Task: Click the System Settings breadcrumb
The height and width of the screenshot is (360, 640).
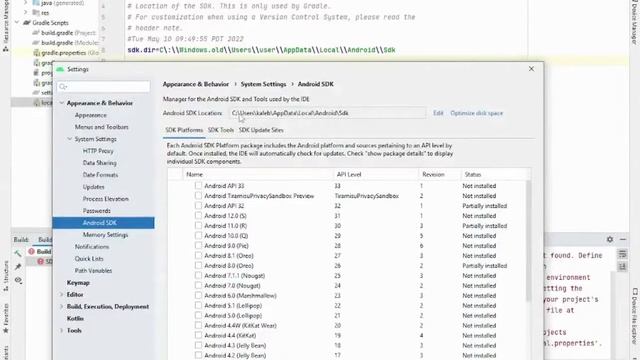Action: tap(263, 84)
